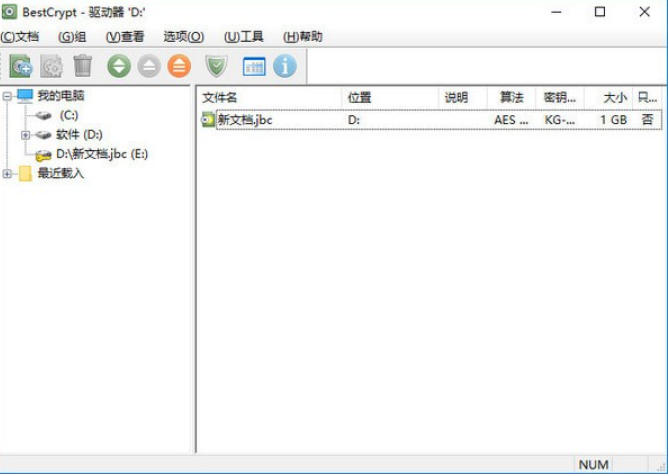Click the orange dismount all icon
This screenshot has width=669, height=476.
pyautogui.click(x=179, y=66)
